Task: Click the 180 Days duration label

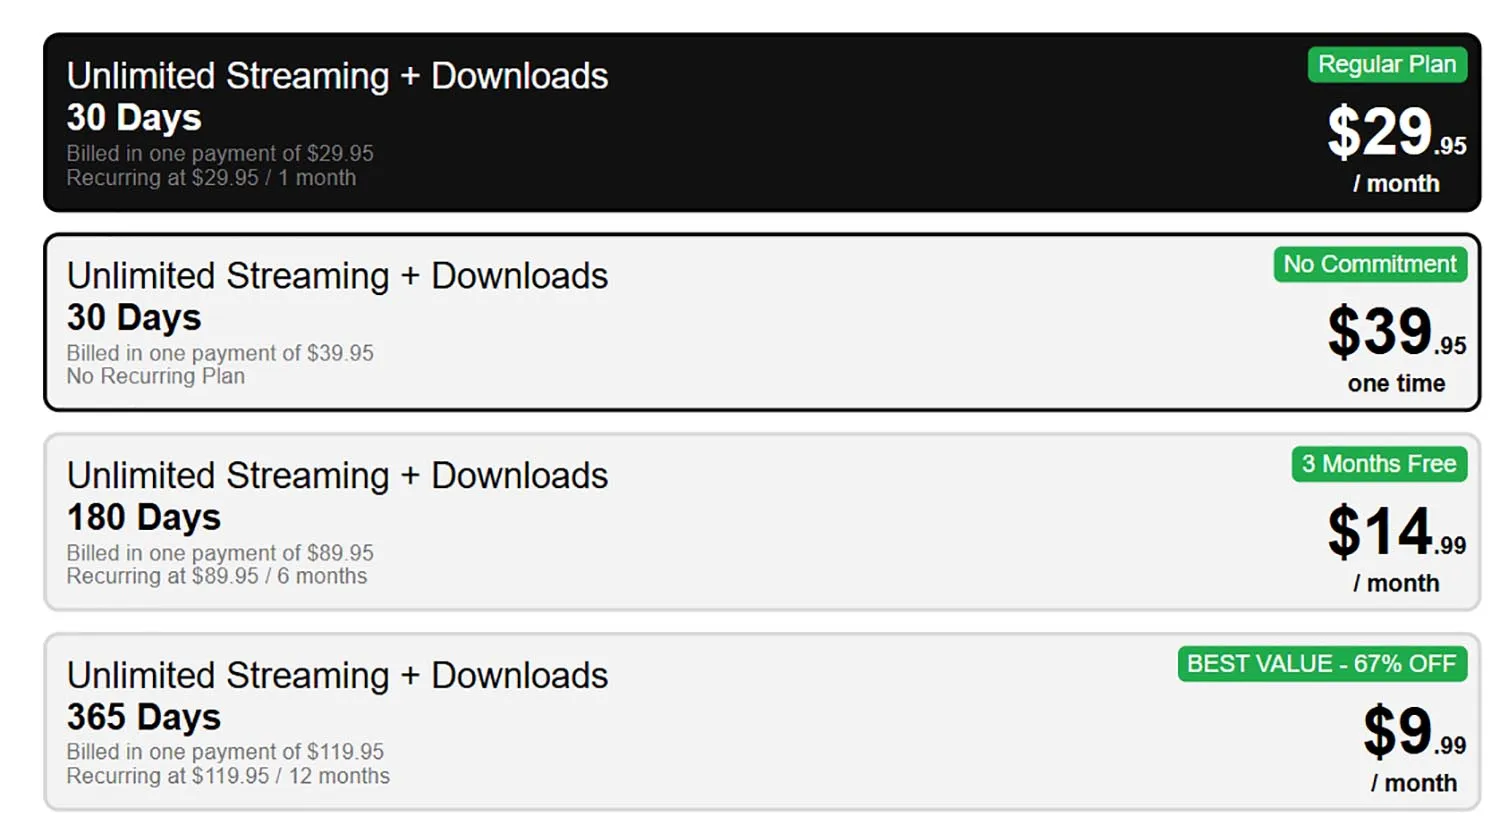Action: [143, 518]
